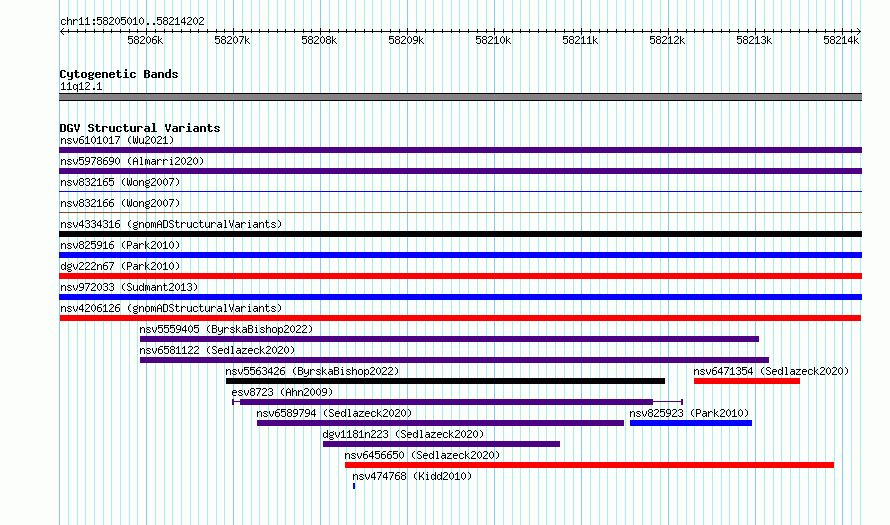890x525 pixels.
Task: Open esv8723 (Ahn2009) variant label
Action: (282, 392)
